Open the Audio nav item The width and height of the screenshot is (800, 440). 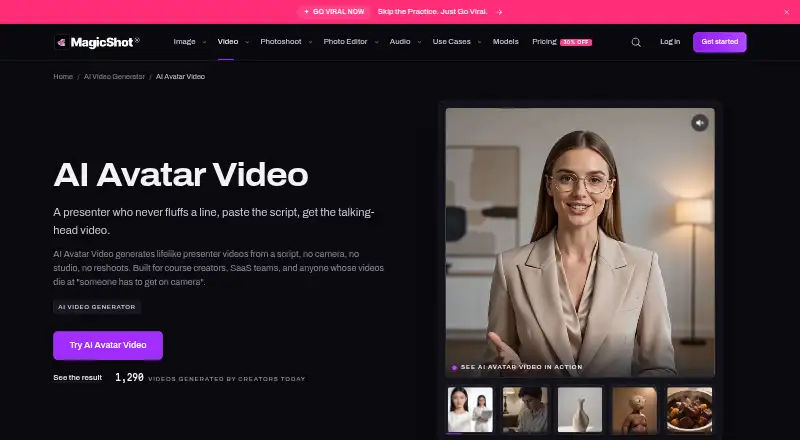tap(400, 42)
